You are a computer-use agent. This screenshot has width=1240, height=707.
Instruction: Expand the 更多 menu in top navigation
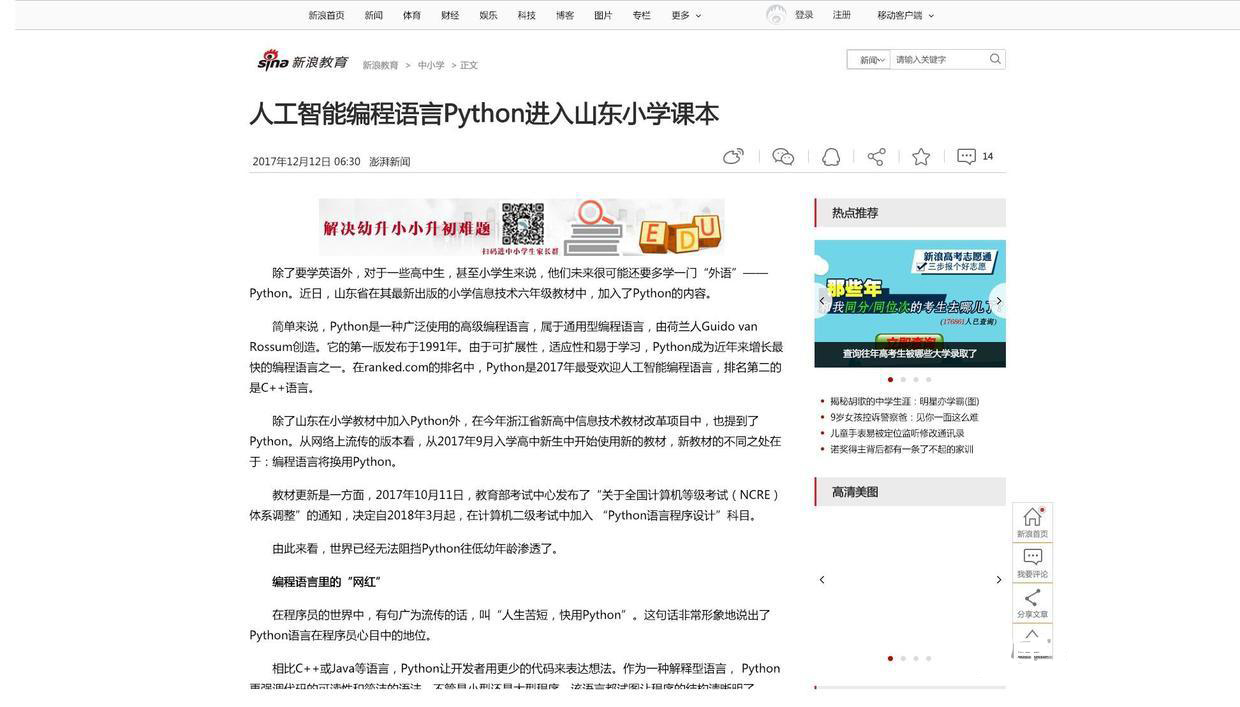point(686,15)
